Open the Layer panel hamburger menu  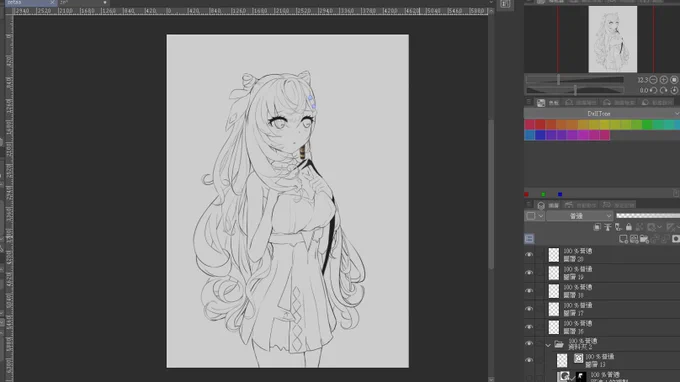coord(529,205)
